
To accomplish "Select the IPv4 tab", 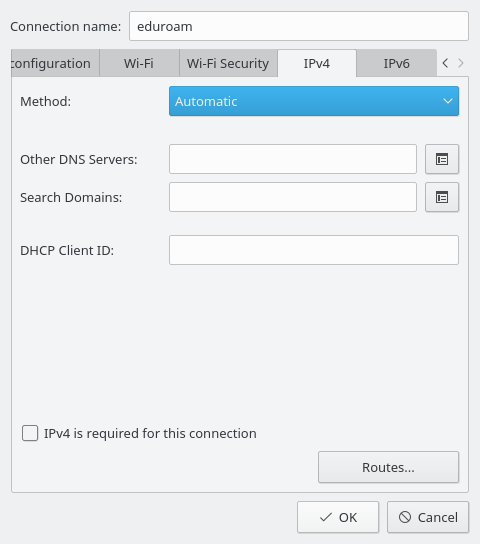I will click(x=317, y=63).
